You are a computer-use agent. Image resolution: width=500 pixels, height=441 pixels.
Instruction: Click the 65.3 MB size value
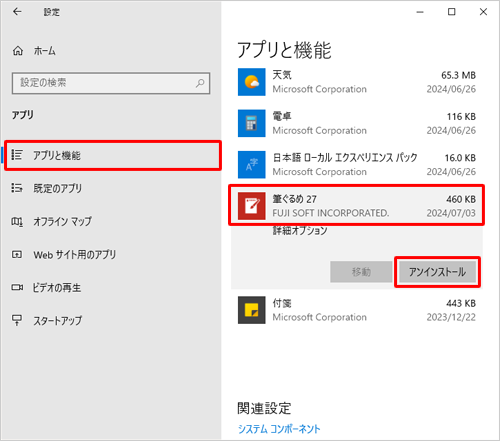(458, 75)
